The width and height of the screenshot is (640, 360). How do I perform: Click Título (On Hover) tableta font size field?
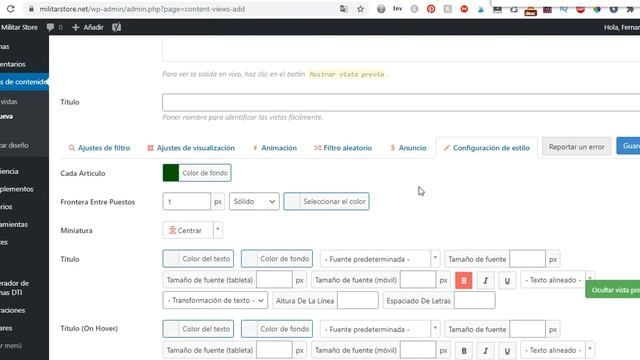pyautogui.click(x=274, y=350)
